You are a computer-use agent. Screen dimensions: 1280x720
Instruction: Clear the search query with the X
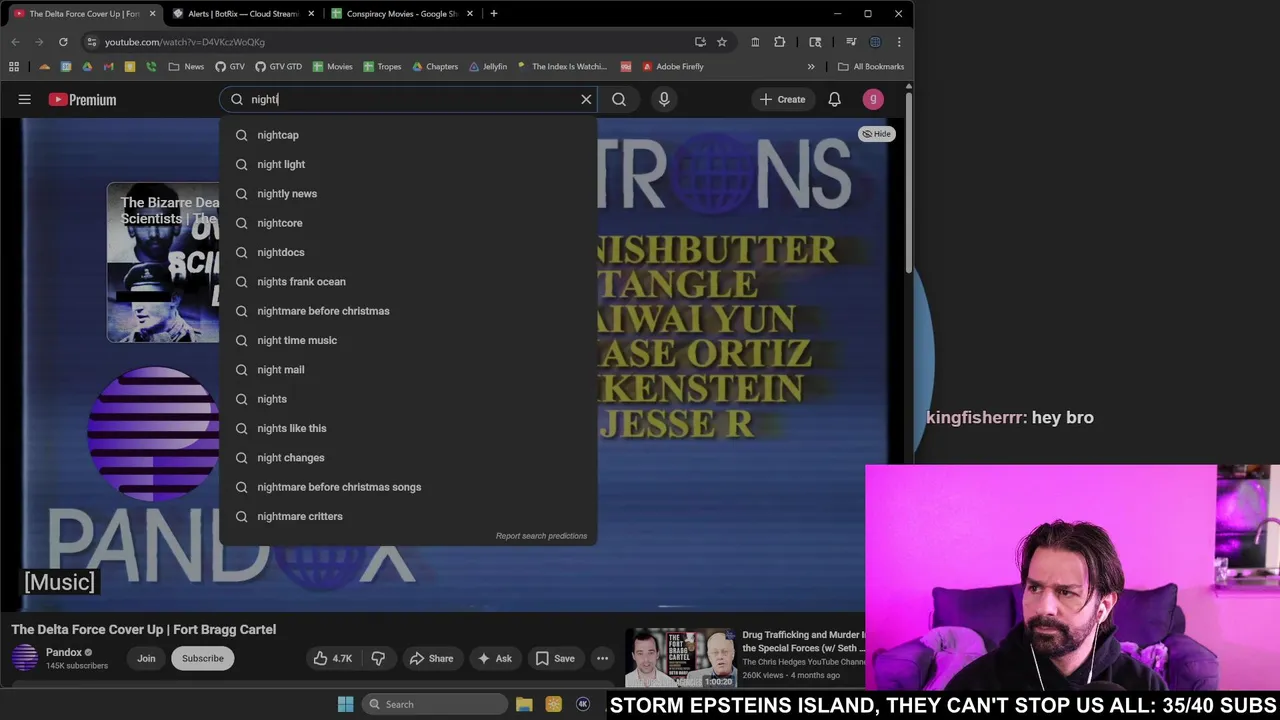pos(586,99)
